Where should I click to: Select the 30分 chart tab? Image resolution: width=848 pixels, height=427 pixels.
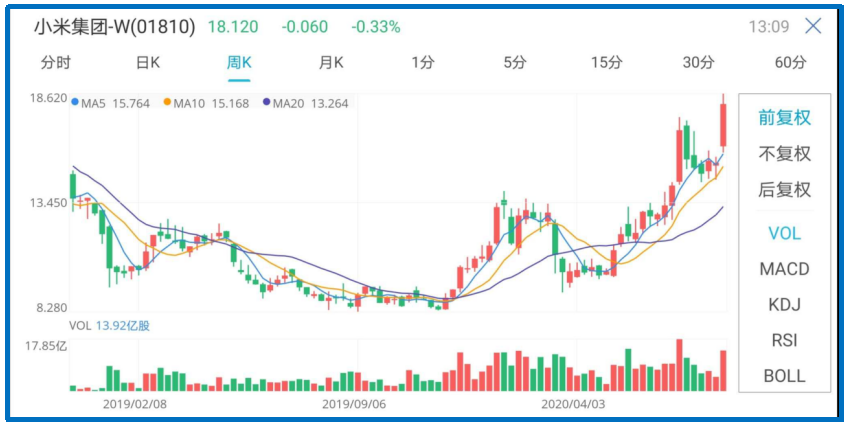point(698,62)
